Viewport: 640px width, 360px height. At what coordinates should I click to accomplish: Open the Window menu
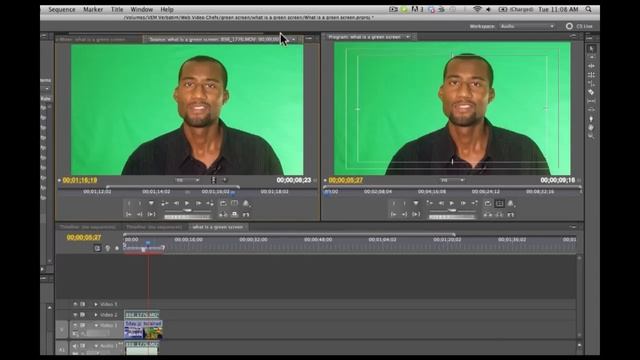[x=142, y=9]
